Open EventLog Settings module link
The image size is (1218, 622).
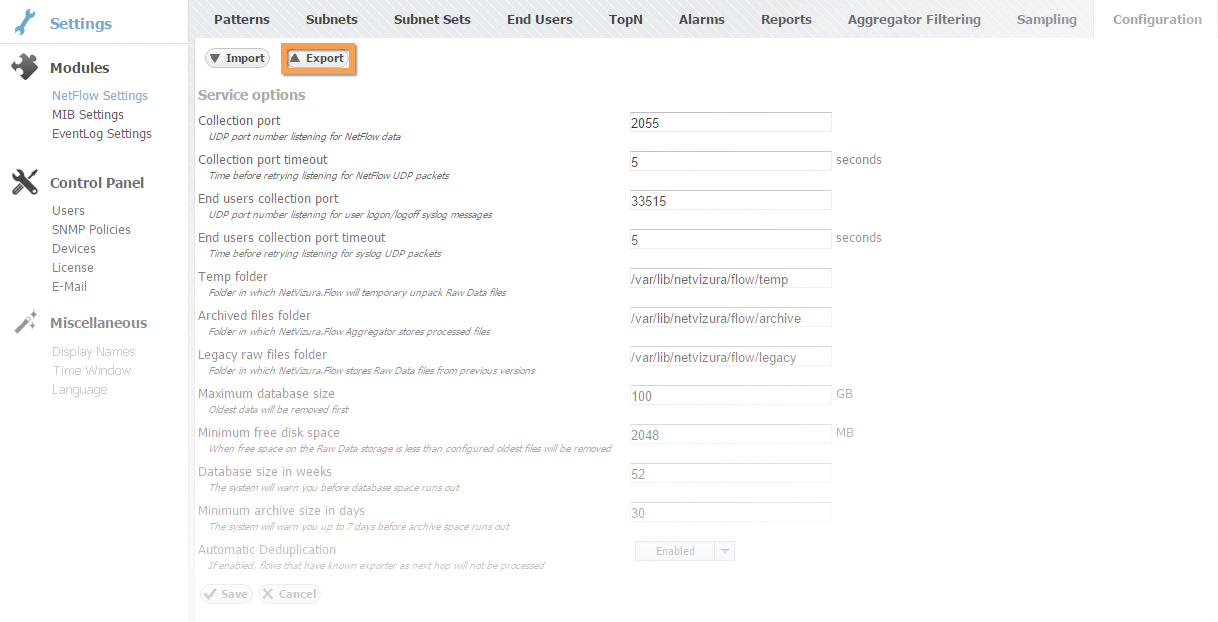point(102,134)
